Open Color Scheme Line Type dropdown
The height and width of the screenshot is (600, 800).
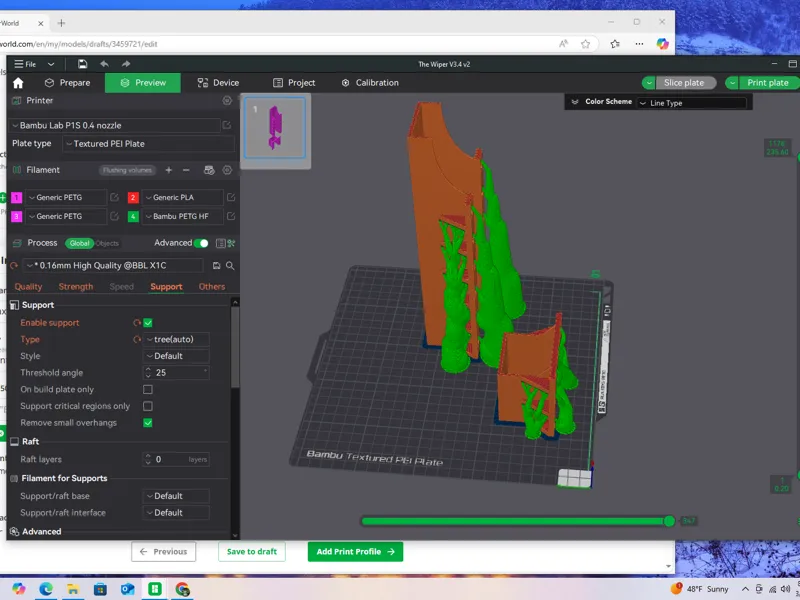(692, 103)
